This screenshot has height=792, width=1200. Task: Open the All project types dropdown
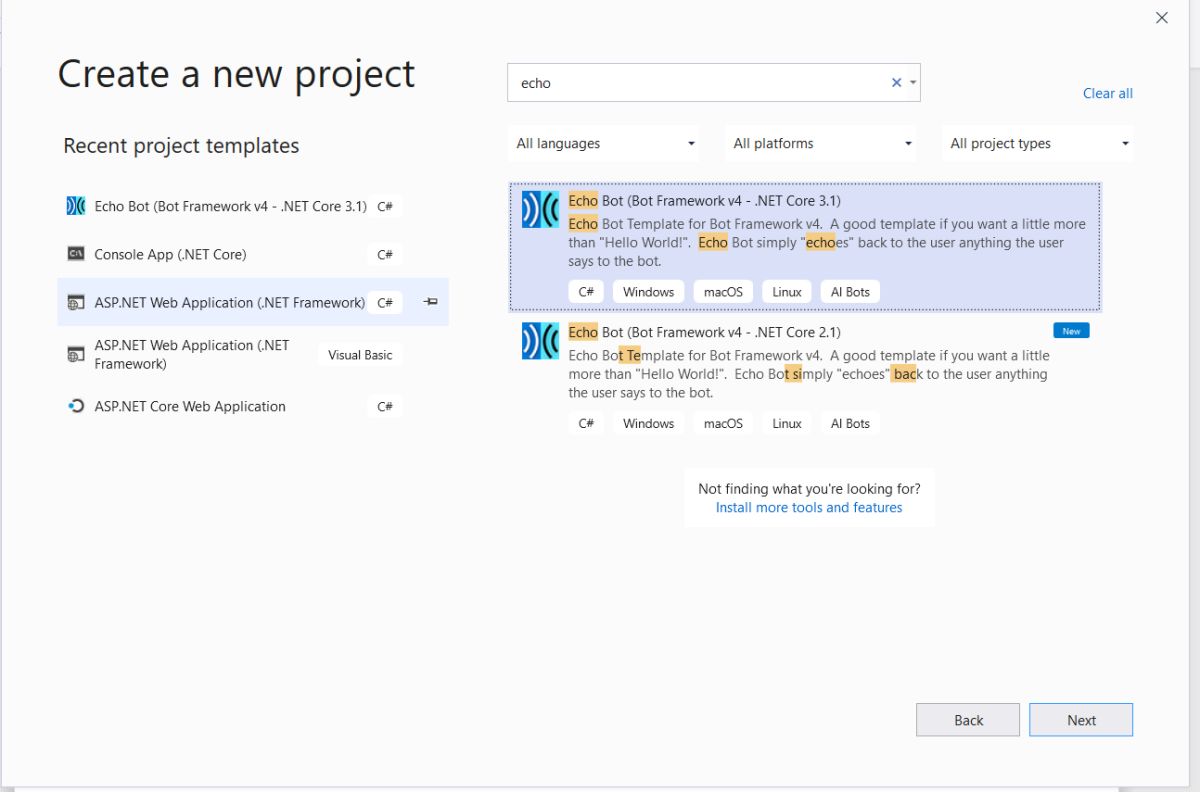pyautogui.click(x=1039, y=143)
